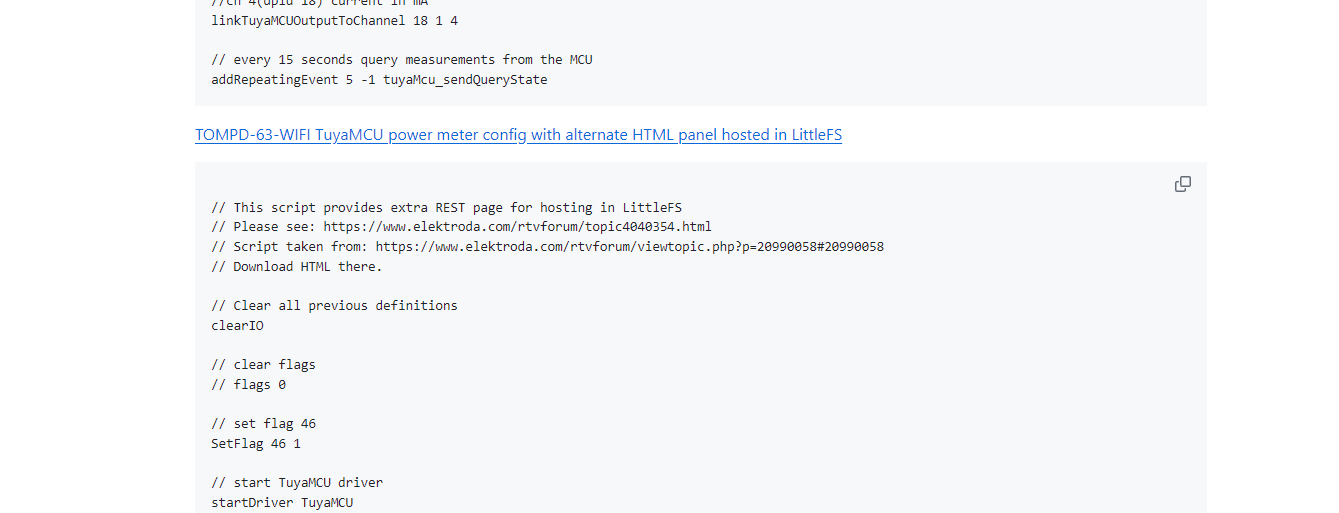Click the 'set flag 46' comment
Image resolution: width=1339 pixels, height=513 pixels.
(263, 423)
